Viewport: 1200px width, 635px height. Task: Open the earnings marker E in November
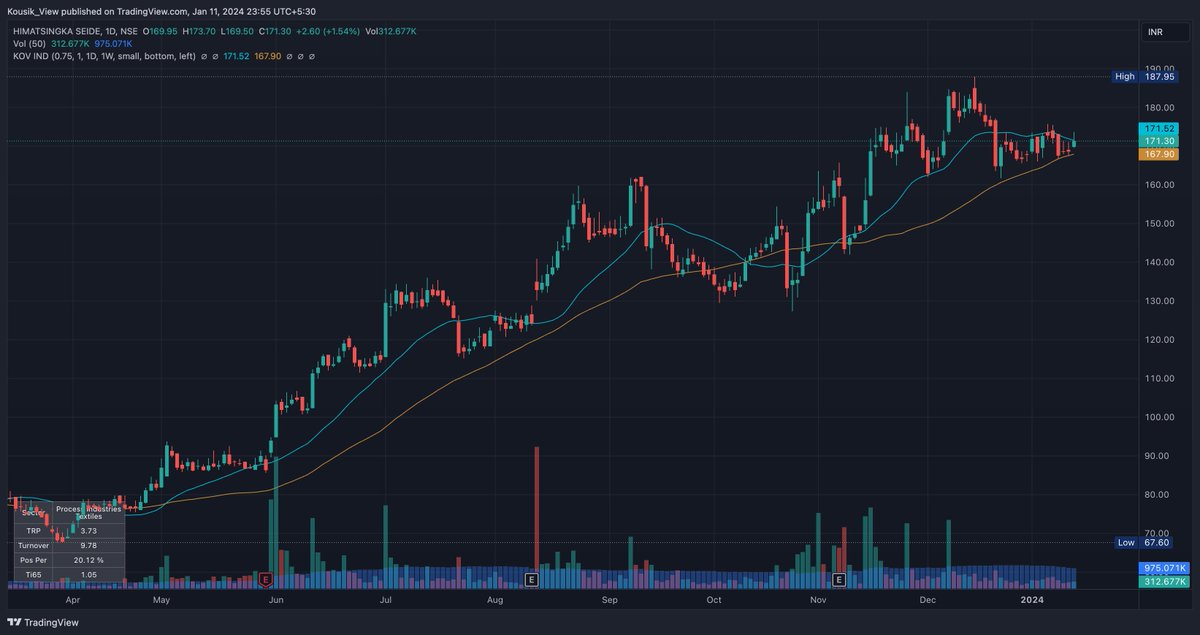click(x=839, y=579)
